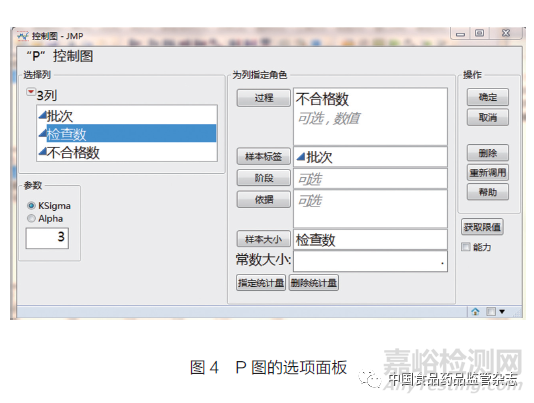This screenshot has width=534, height=403.
Task: Open help with the 帮助 button
Action: [488, 192]
